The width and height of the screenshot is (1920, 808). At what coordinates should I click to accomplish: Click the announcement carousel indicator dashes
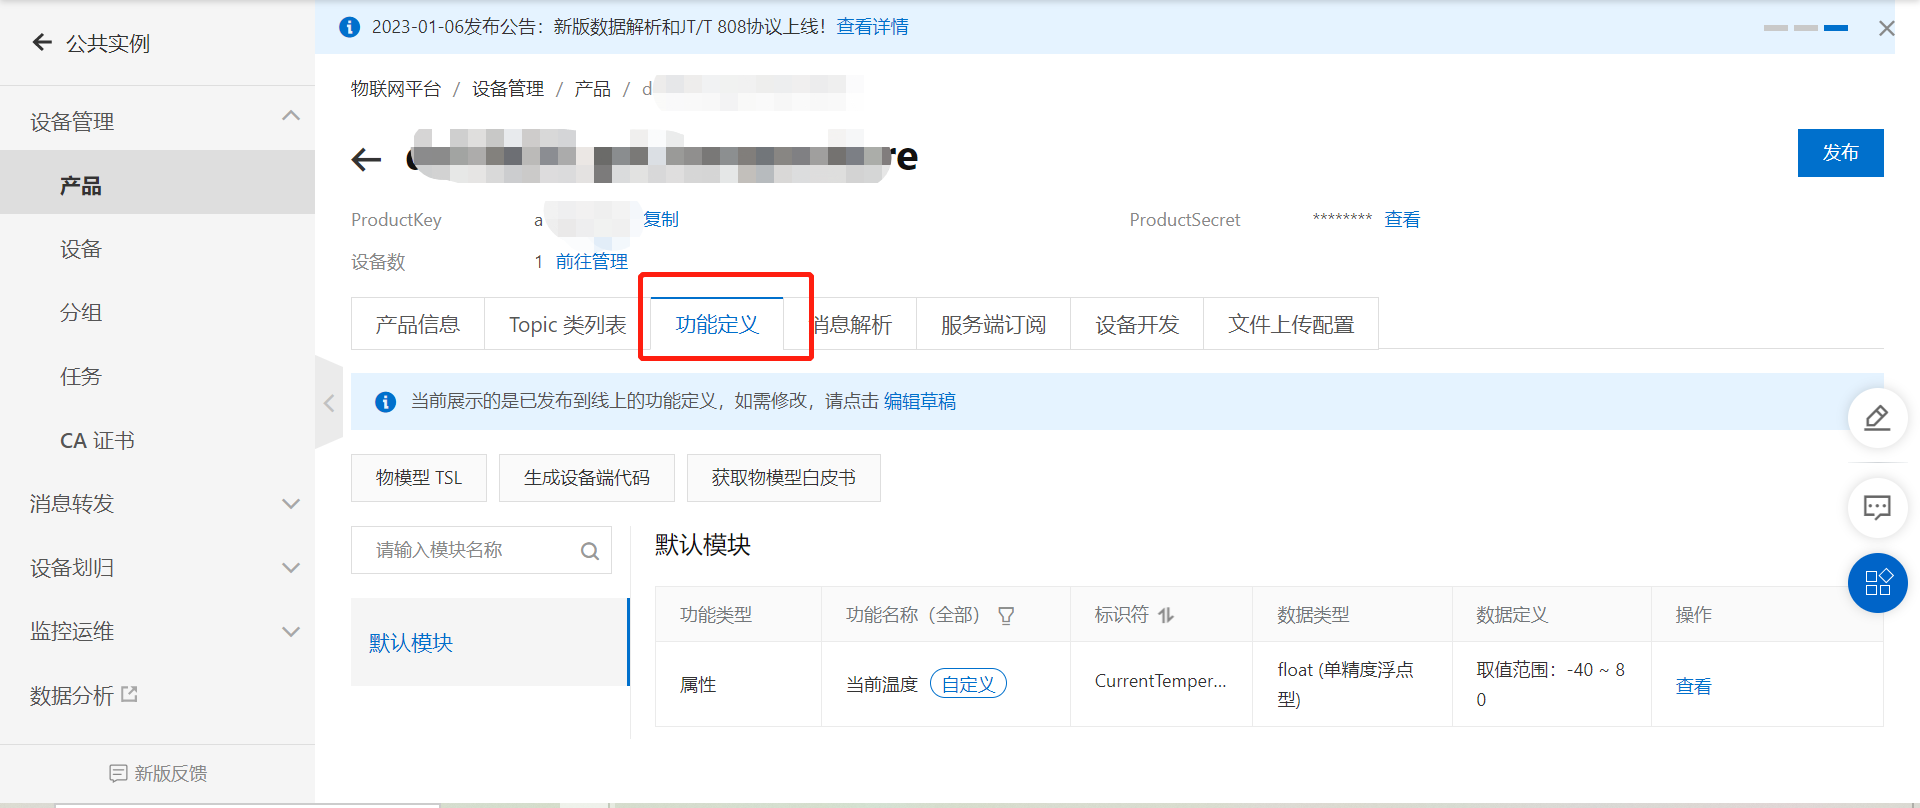point(1806,28)
